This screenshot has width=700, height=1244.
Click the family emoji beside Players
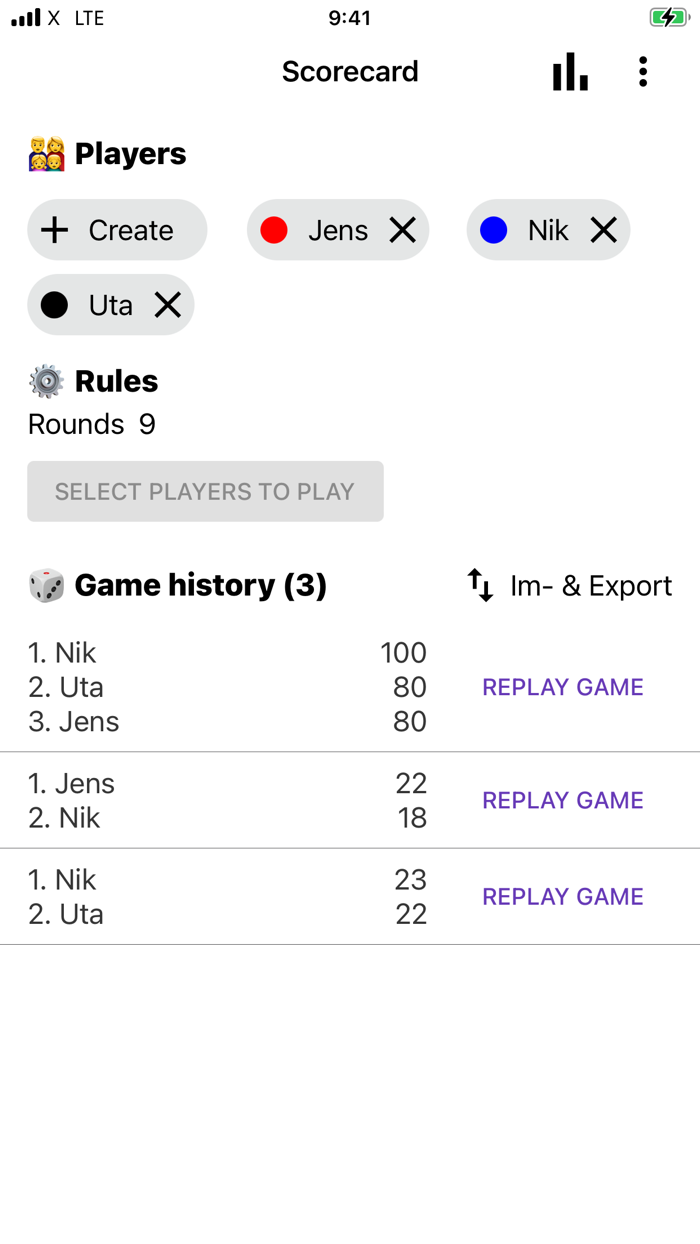coord(45,153)
